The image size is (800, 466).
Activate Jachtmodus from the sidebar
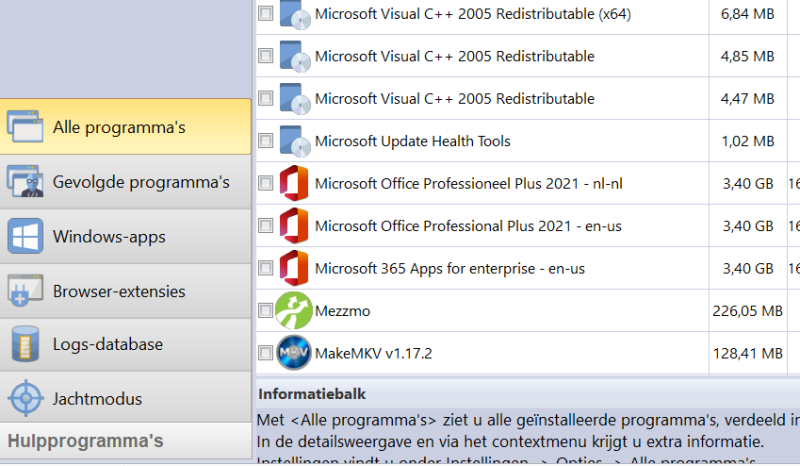tap(97, 399)
